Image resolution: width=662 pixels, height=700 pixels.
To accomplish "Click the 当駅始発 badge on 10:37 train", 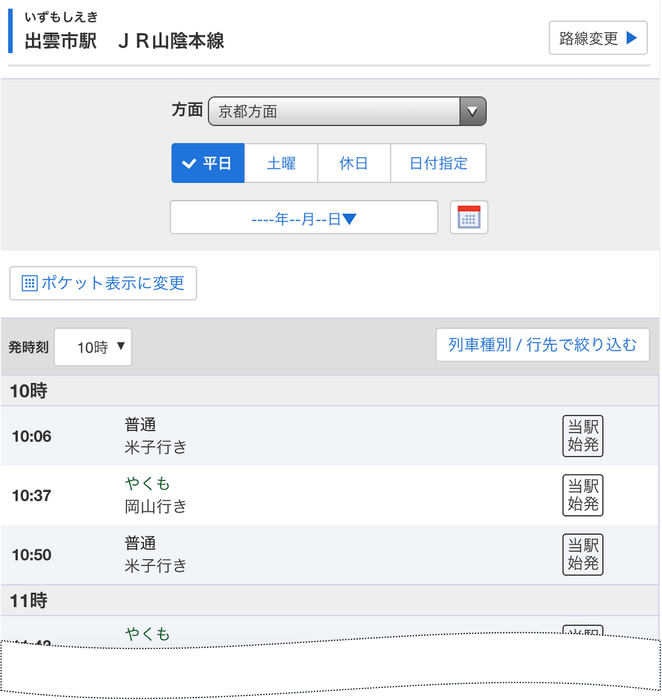I will point(582,495).
